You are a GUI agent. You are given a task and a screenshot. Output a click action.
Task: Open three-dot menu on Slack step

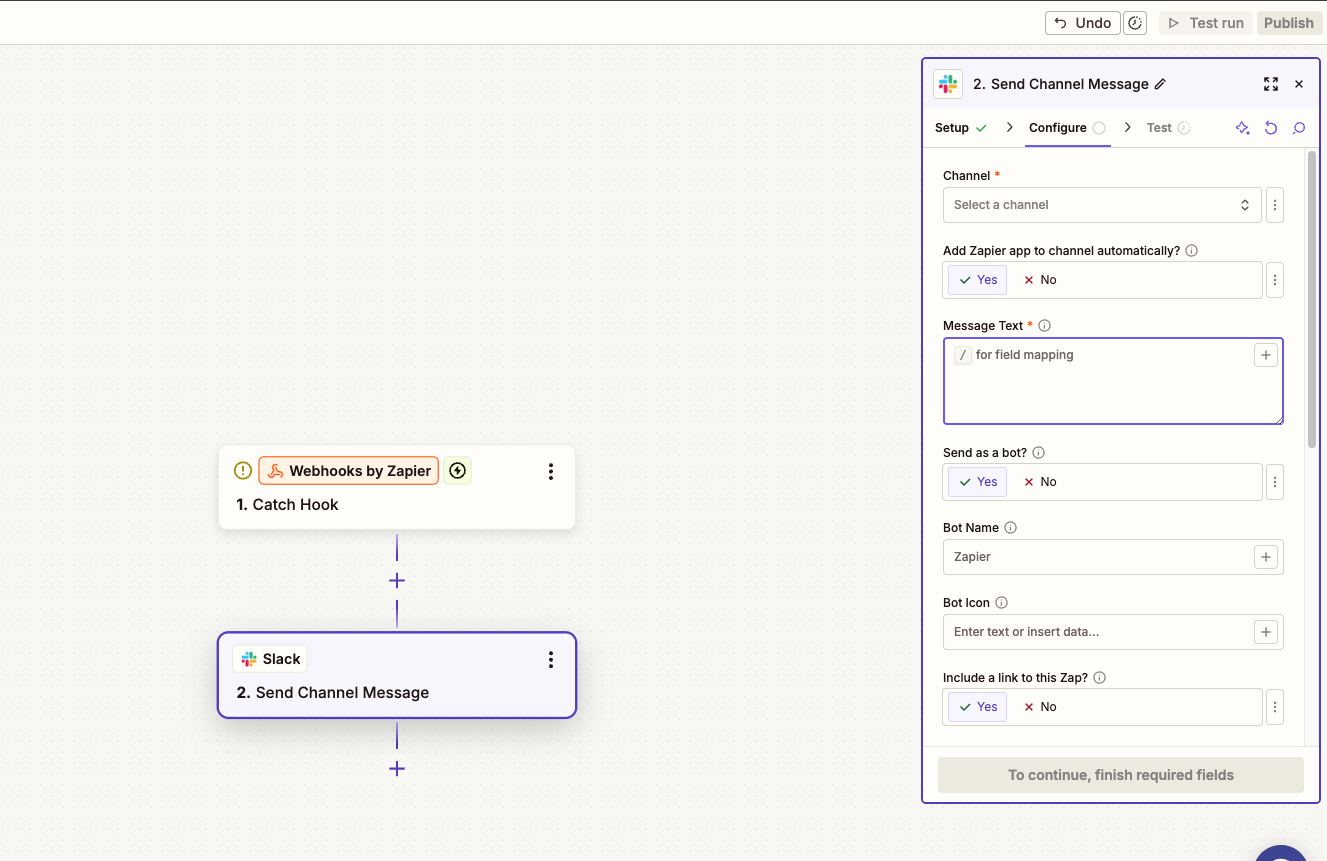coord(551,660)
